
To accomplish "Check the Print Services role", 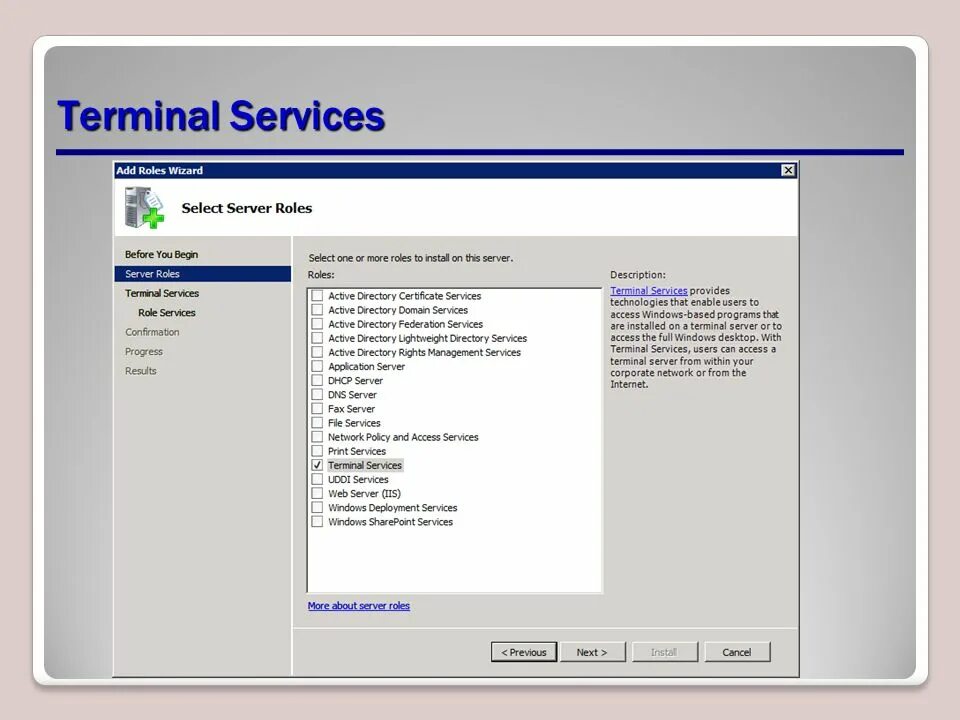I will point(317,451).
